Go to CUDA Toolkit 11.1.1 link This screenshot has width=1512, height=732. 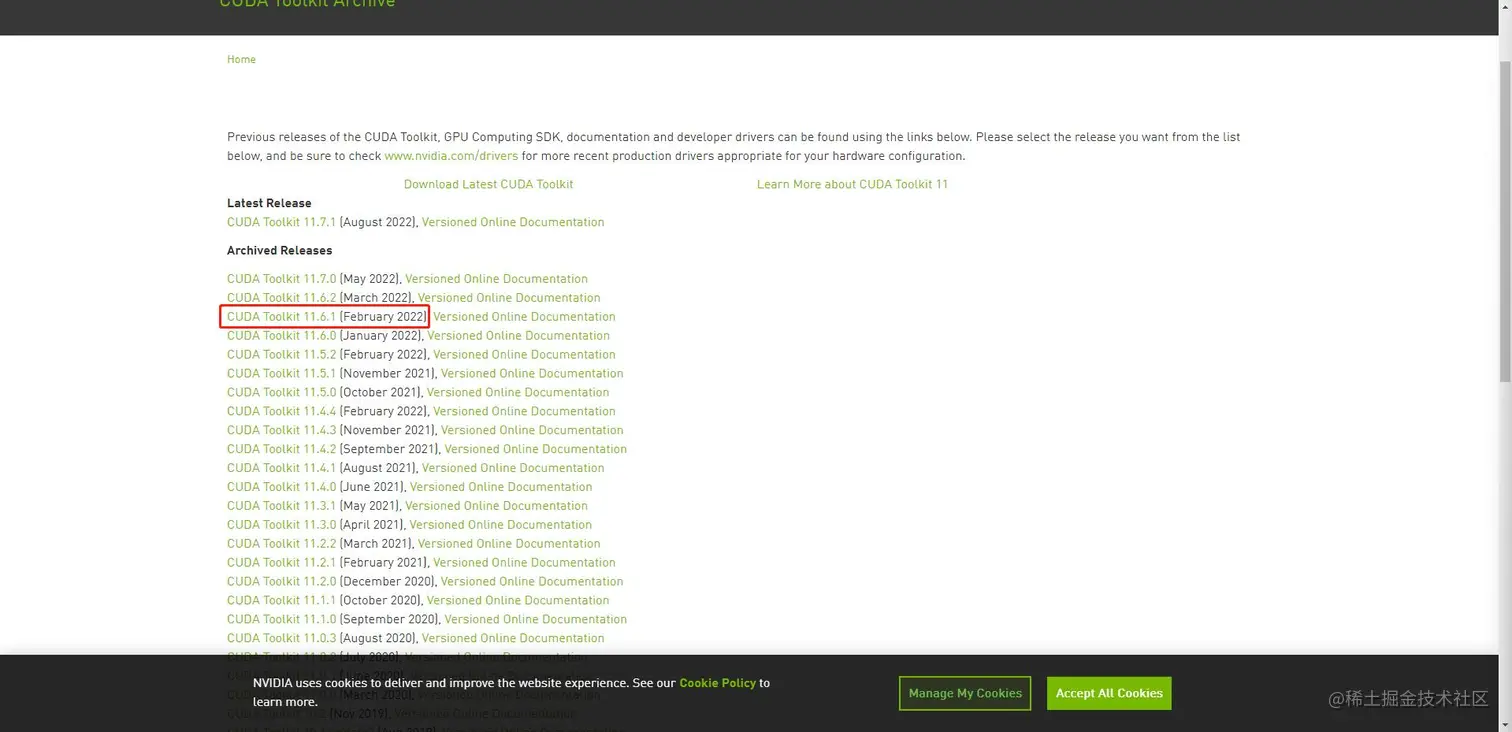(281, 601)
